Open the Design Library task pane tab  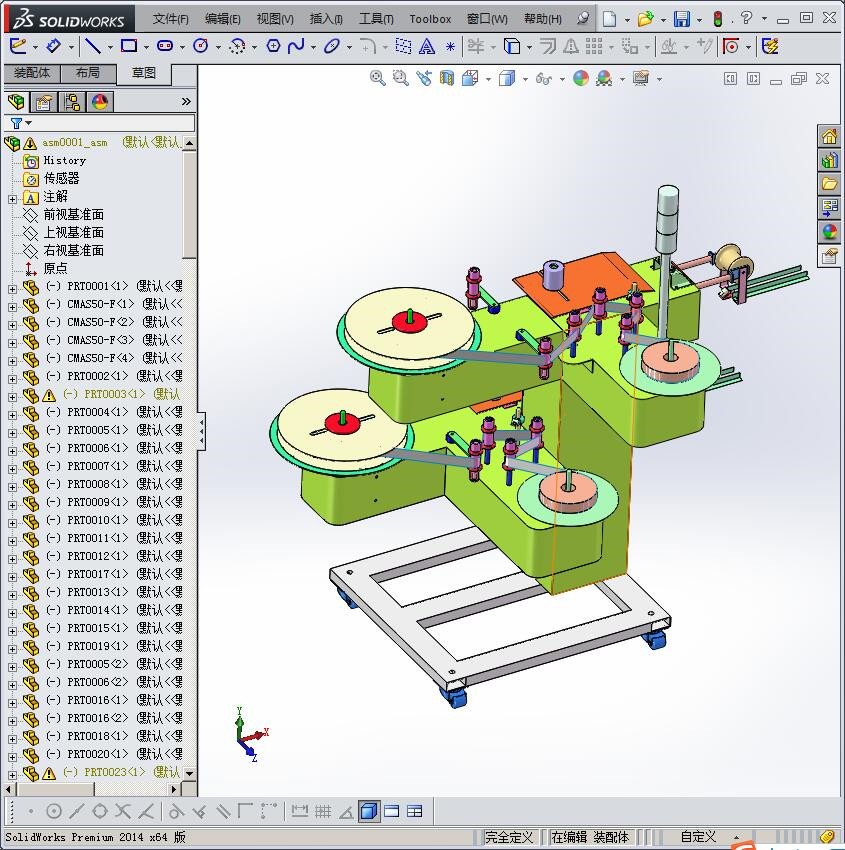coord(829,160)
